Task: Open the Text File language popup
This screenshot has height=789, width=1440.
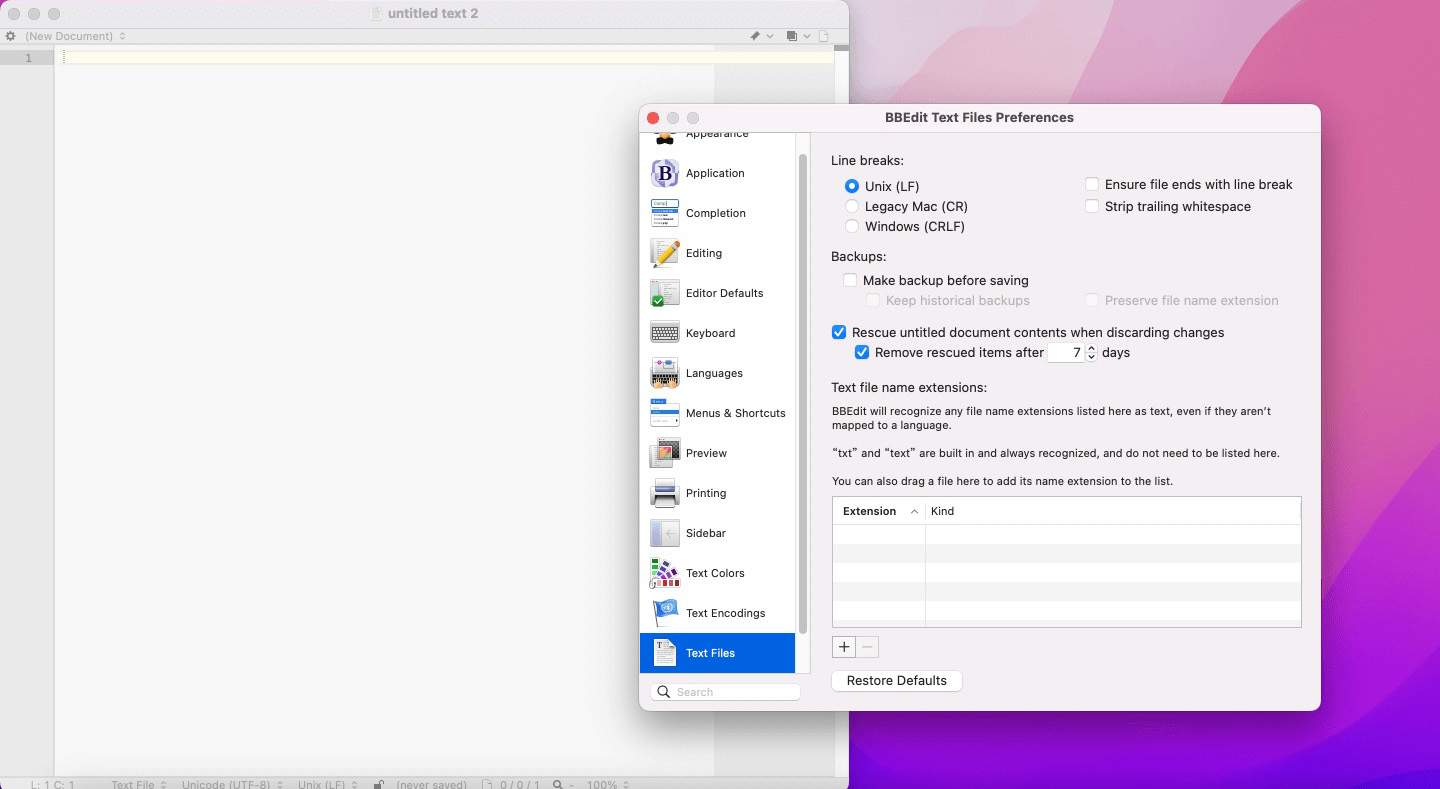Action: 138,784
